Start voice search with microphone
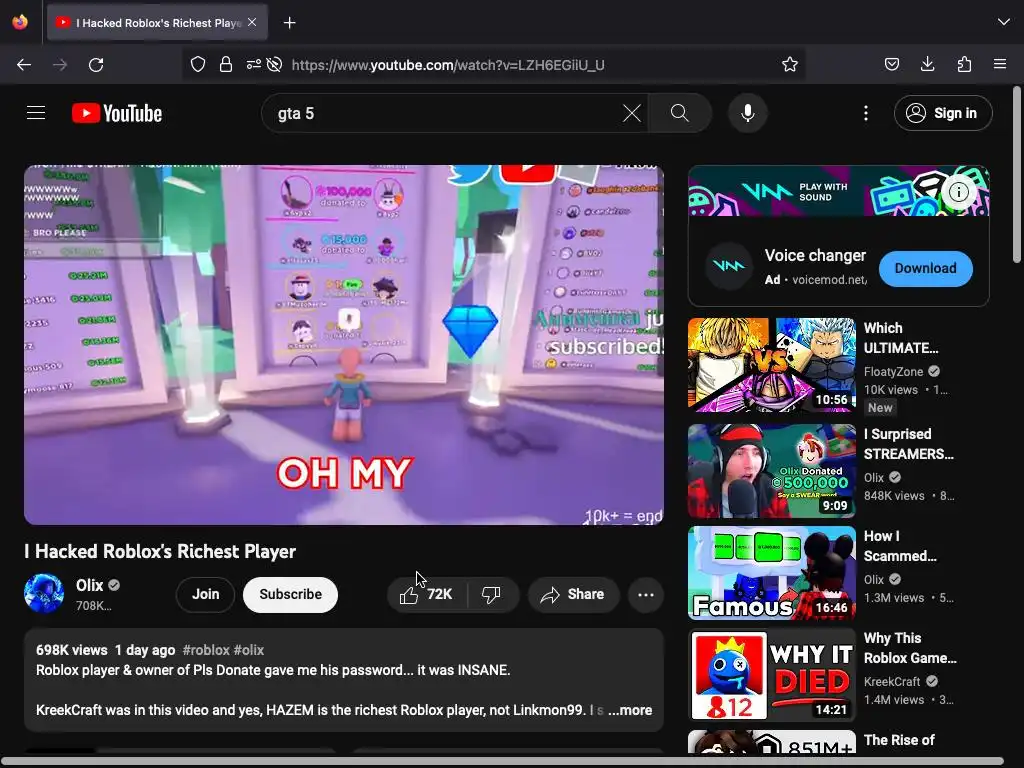 pyautogui.click(x=748, y=113)
